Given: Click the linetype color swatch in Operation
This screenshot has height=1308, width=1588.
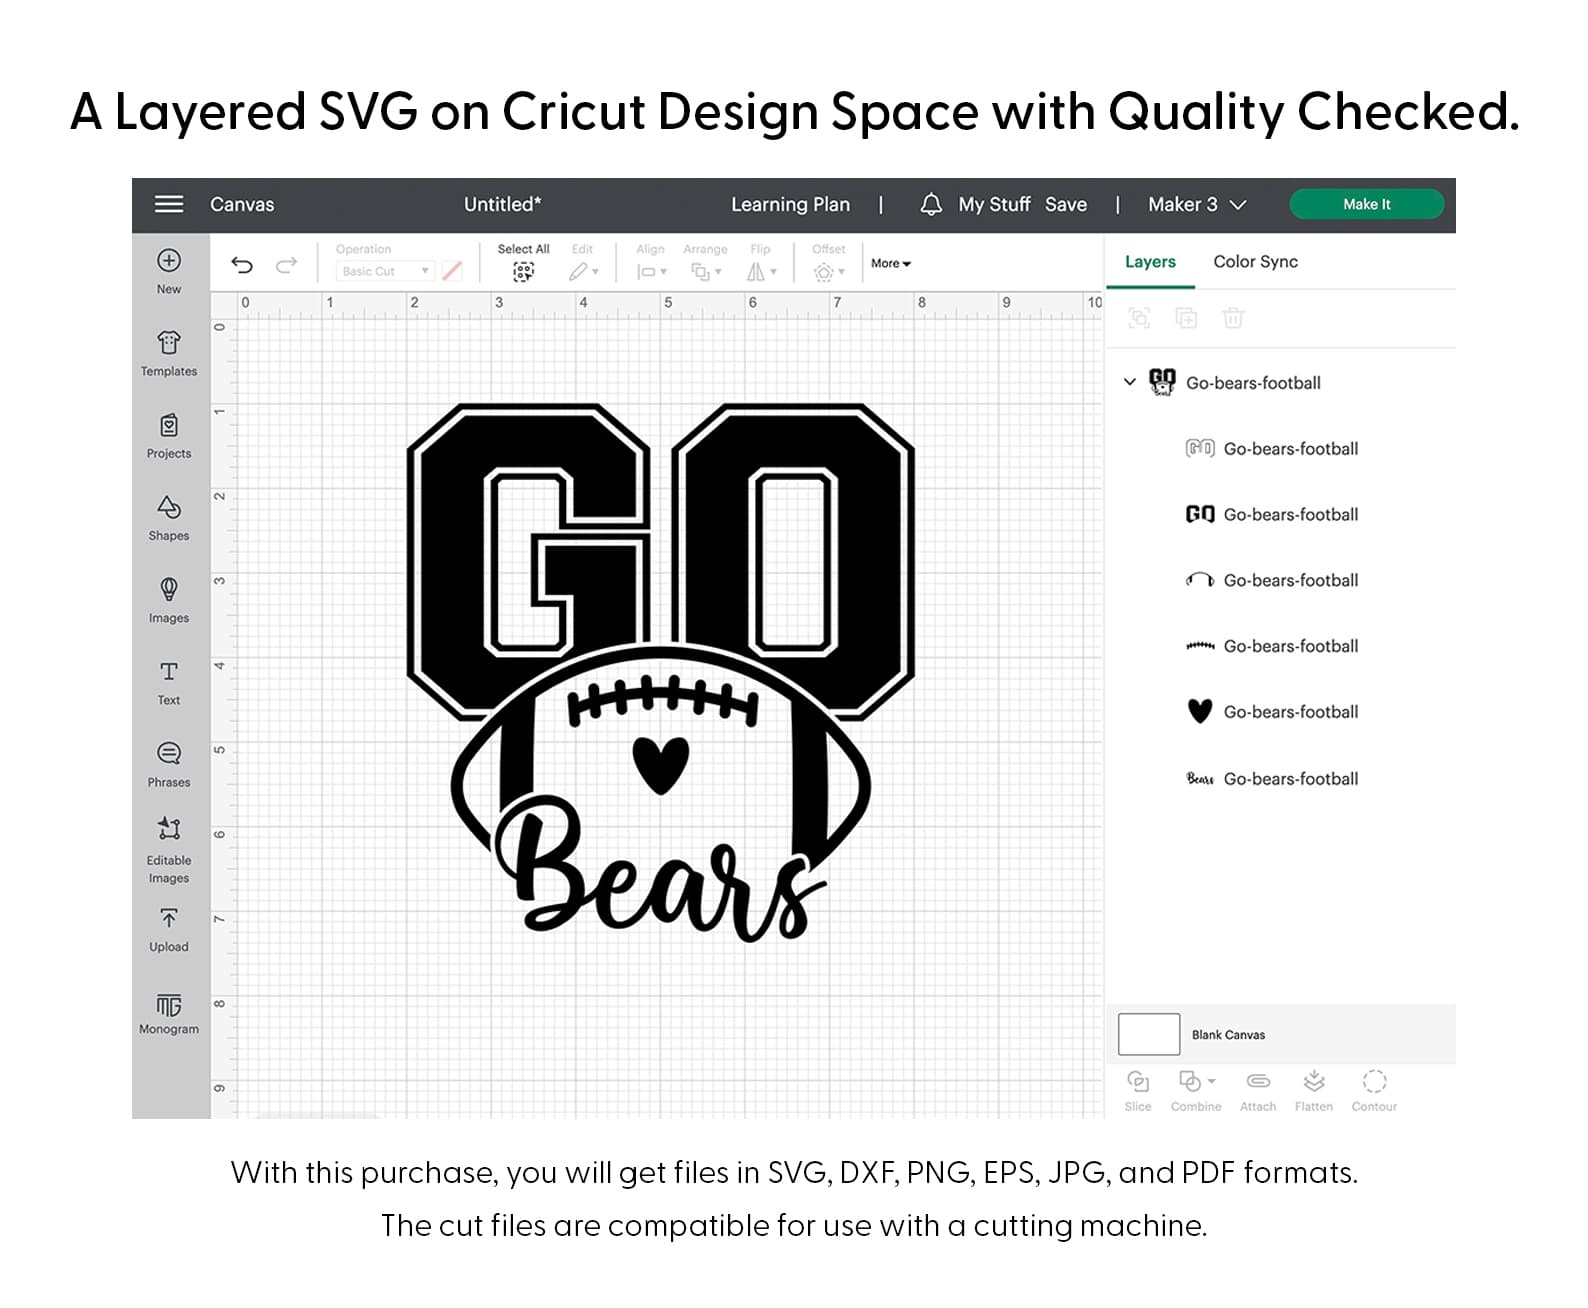Looking at the screenshot, I should point(452,271).
